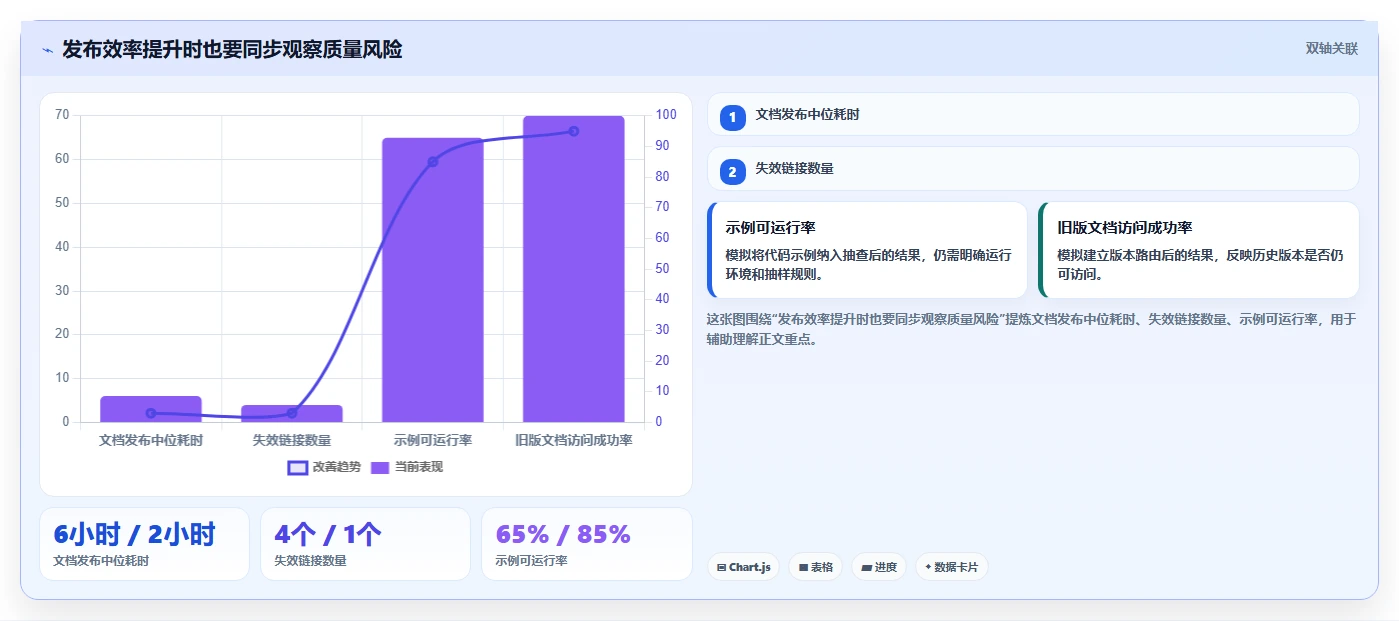Click x-axis label 示例可运行率

pyautogui.click(x=433, y=440)
